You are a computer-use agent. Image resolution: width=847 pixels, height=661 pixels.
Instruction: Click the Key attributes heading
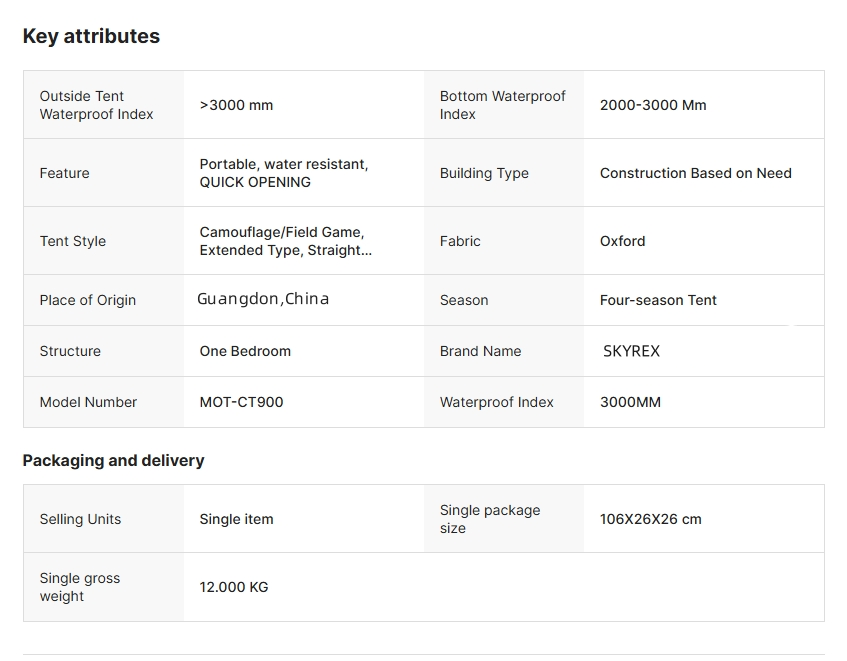(91, 36)
